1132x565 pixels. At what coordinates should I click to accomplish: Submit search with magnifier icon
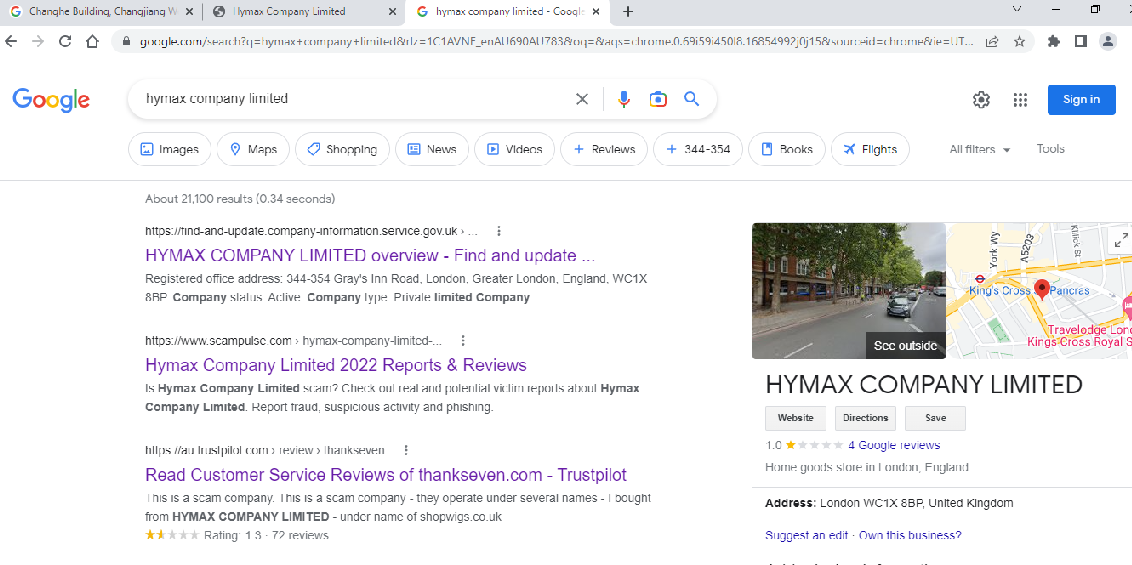pyautogui.click(x=692, y=99)
